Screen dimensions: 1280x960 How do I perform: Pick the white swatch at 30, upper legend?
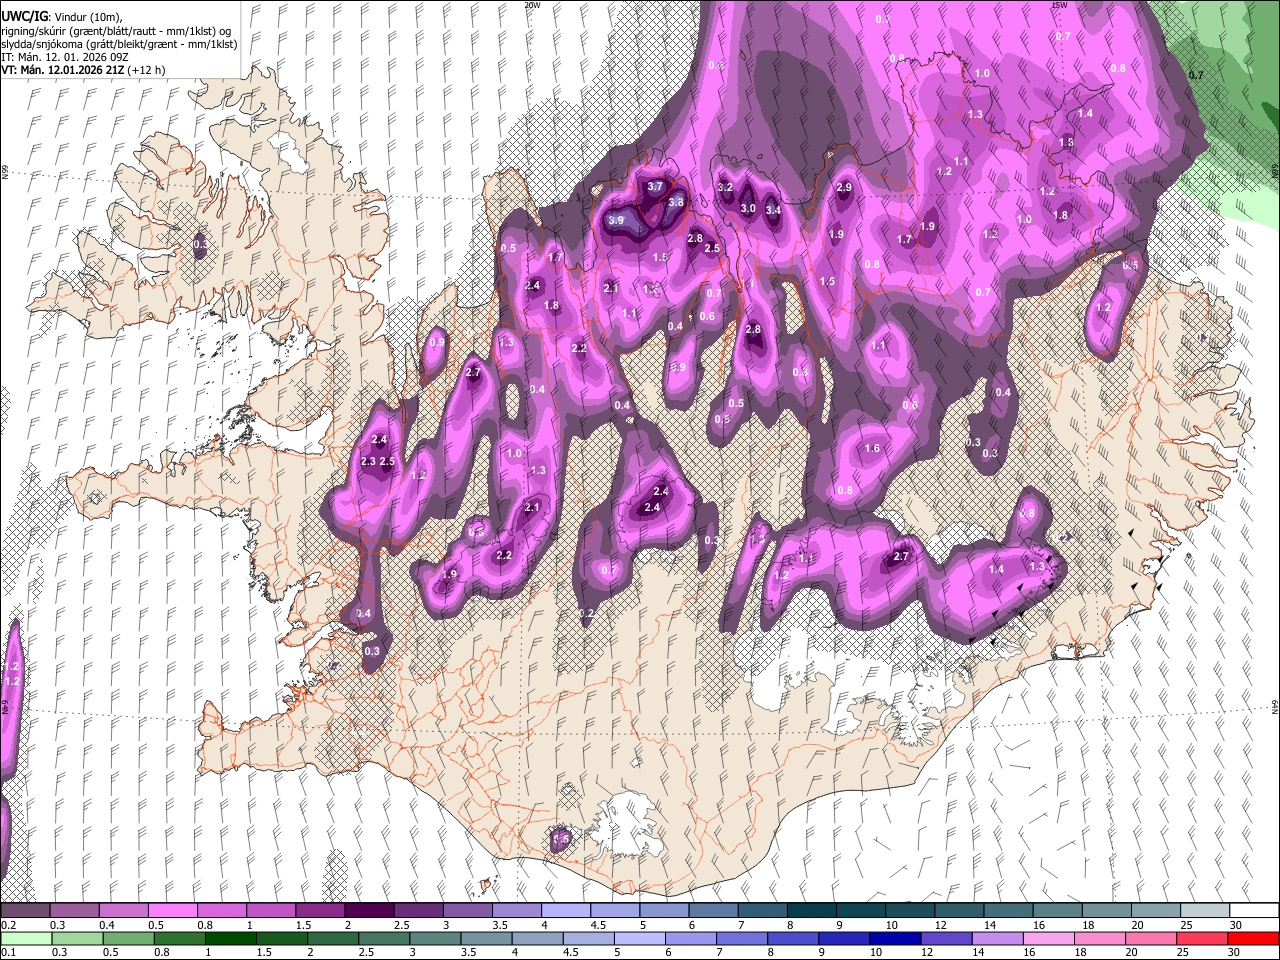point(1255,911)
